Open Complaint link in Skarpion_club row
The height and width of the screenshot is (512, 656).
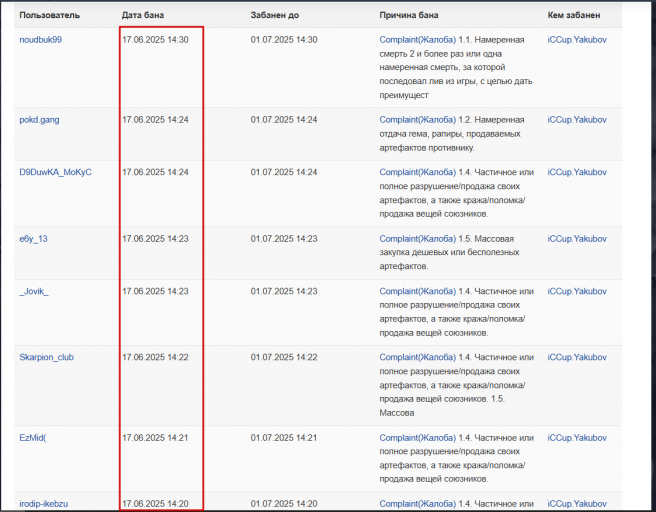point(418,357)
